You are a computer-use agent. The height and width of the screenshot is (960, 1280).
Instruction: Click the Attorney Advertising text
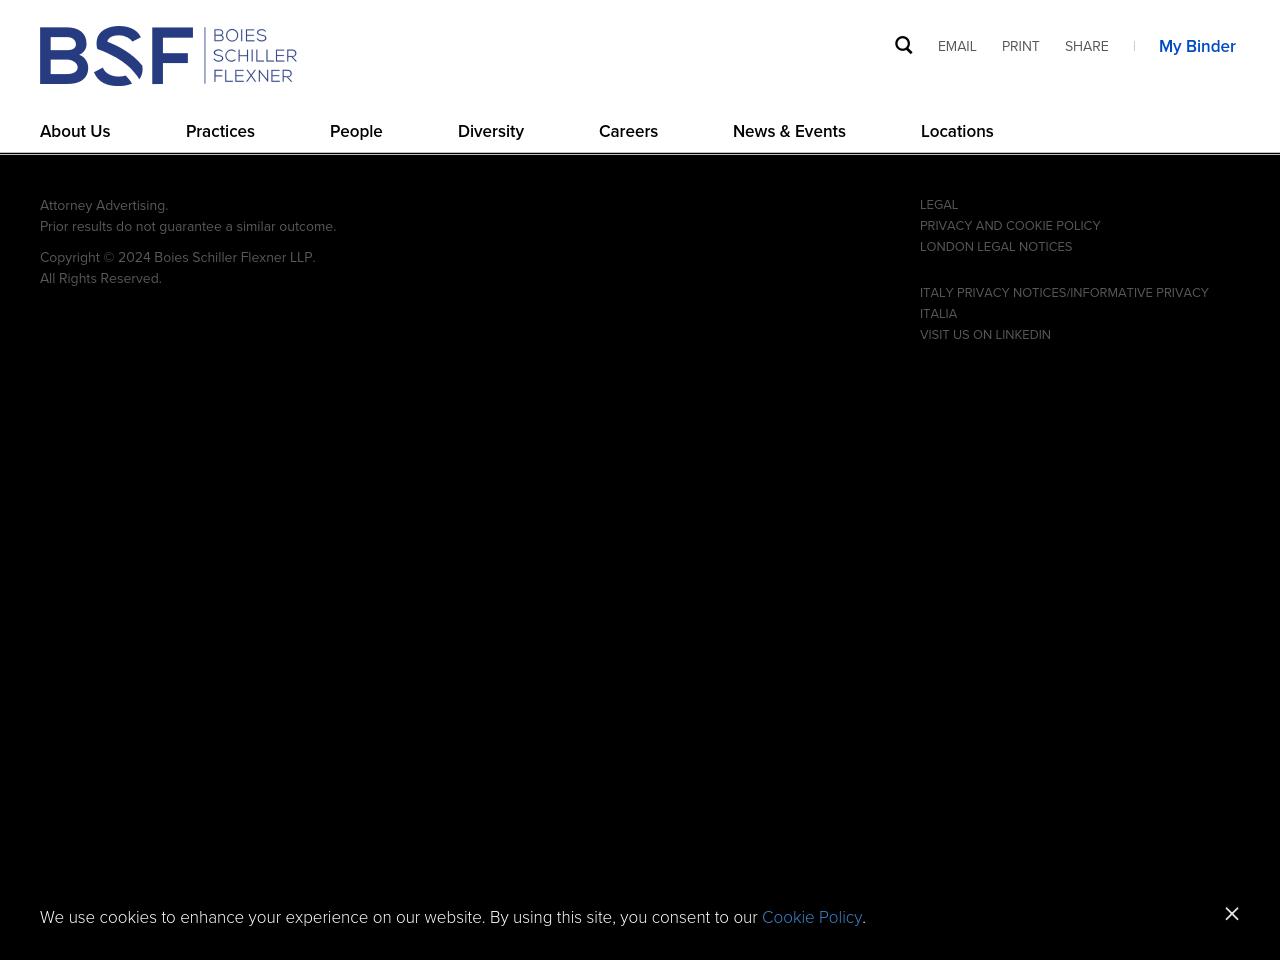tap(104, 205)
